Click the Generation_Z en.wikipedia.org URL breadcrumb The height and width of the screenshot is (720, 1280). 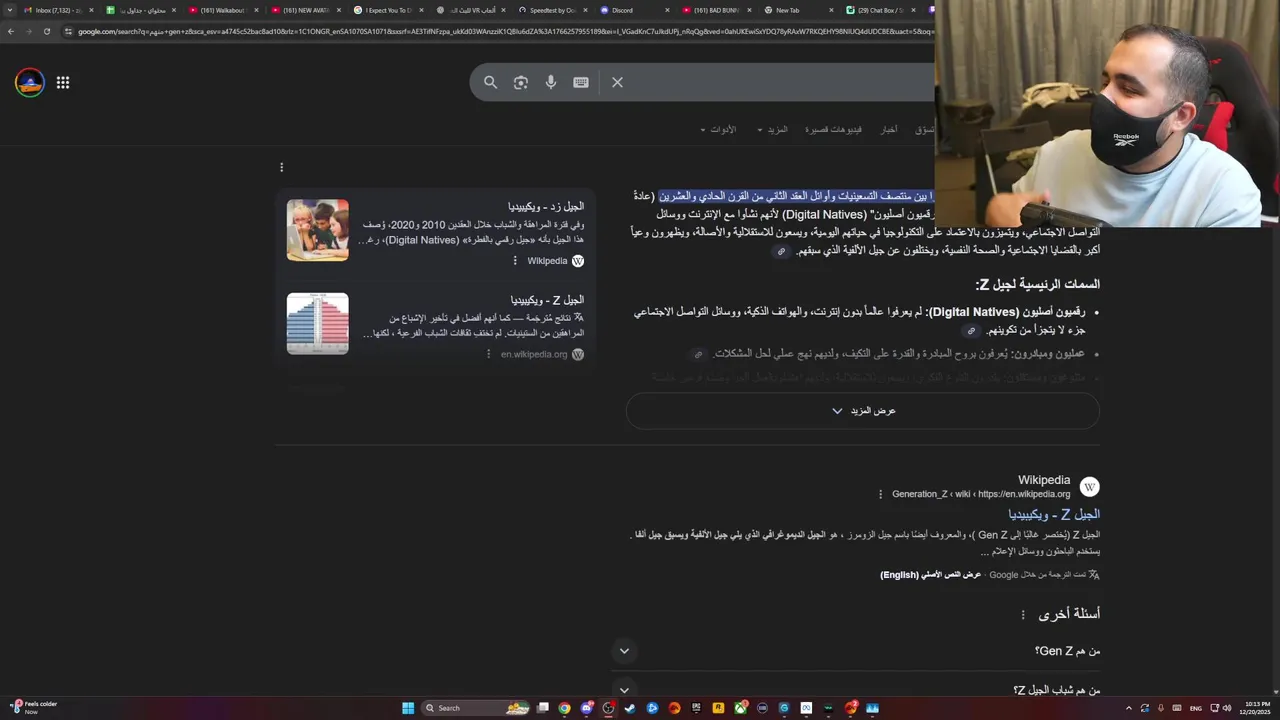[981, 494]
